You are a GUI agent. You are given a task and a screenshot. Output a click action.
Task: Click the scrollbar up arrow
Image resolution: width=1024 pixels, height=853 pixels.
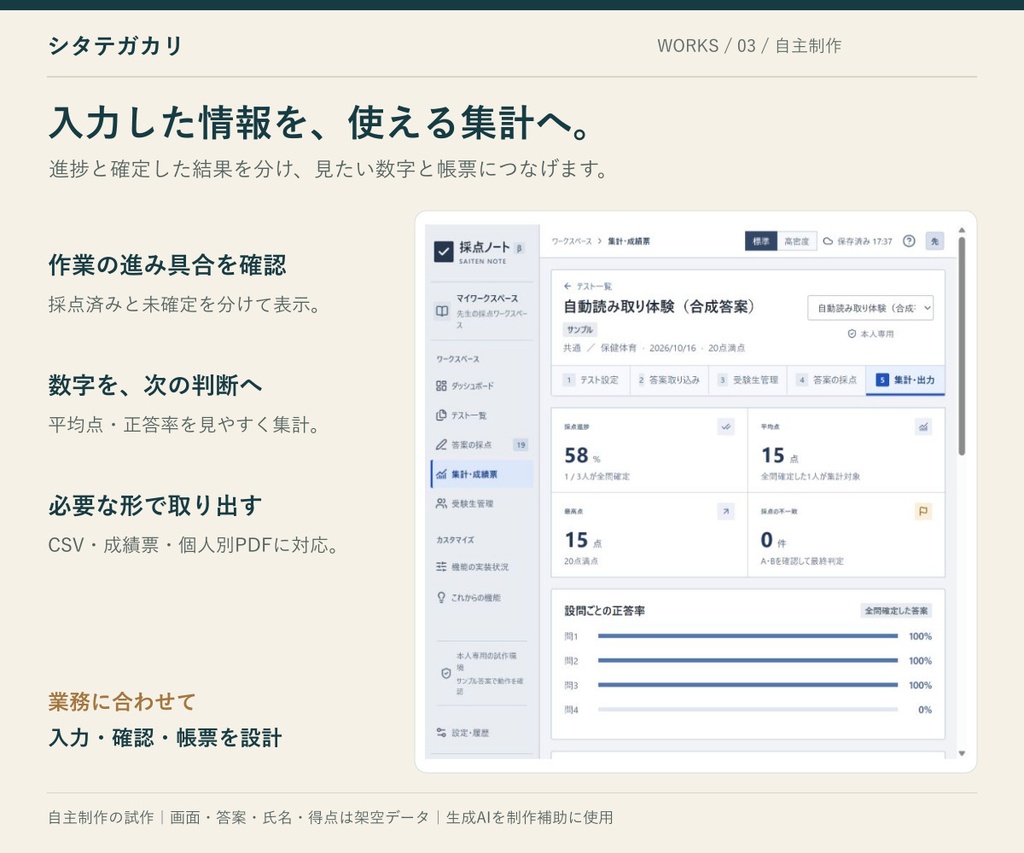pyautogui.click(x=961, y=230)
